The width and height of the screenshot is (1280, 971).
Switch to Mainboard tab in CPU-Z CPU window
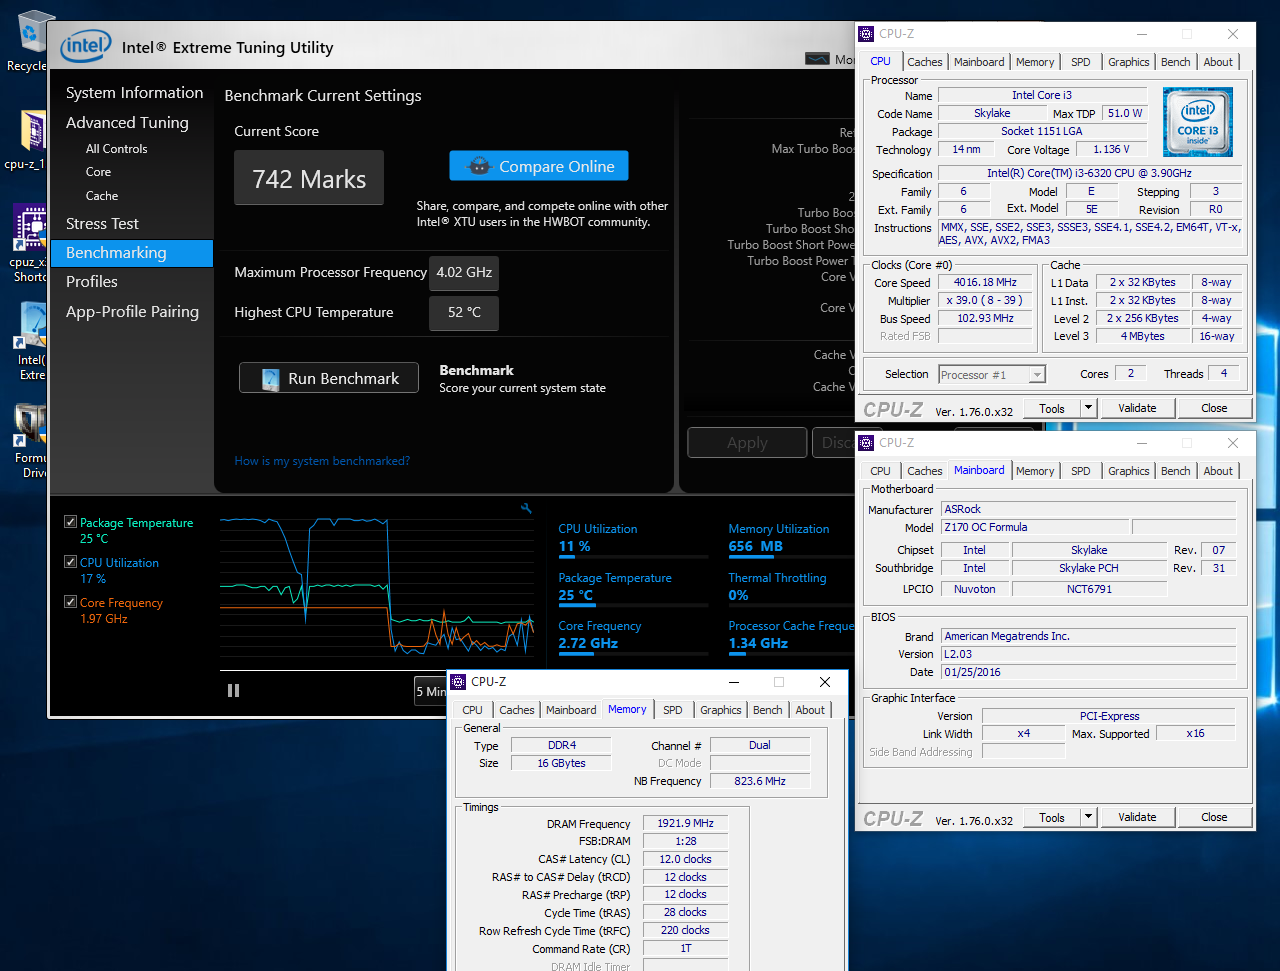tap(979, 62)
